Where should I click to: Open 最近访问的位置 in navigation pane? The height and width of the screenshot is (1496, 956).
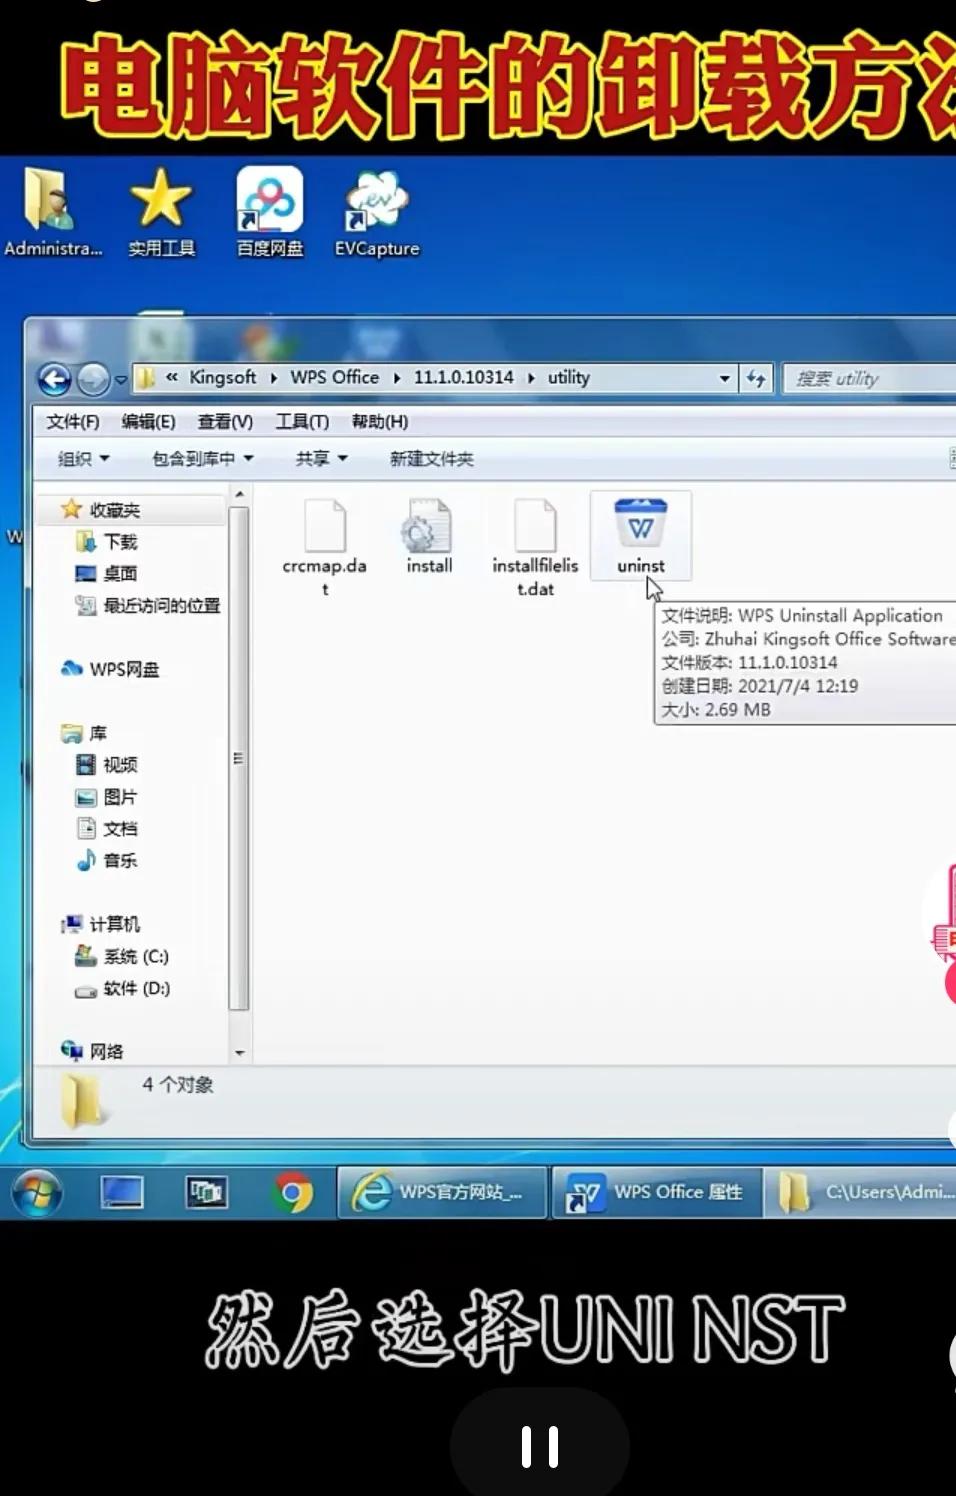pos(148,605)
